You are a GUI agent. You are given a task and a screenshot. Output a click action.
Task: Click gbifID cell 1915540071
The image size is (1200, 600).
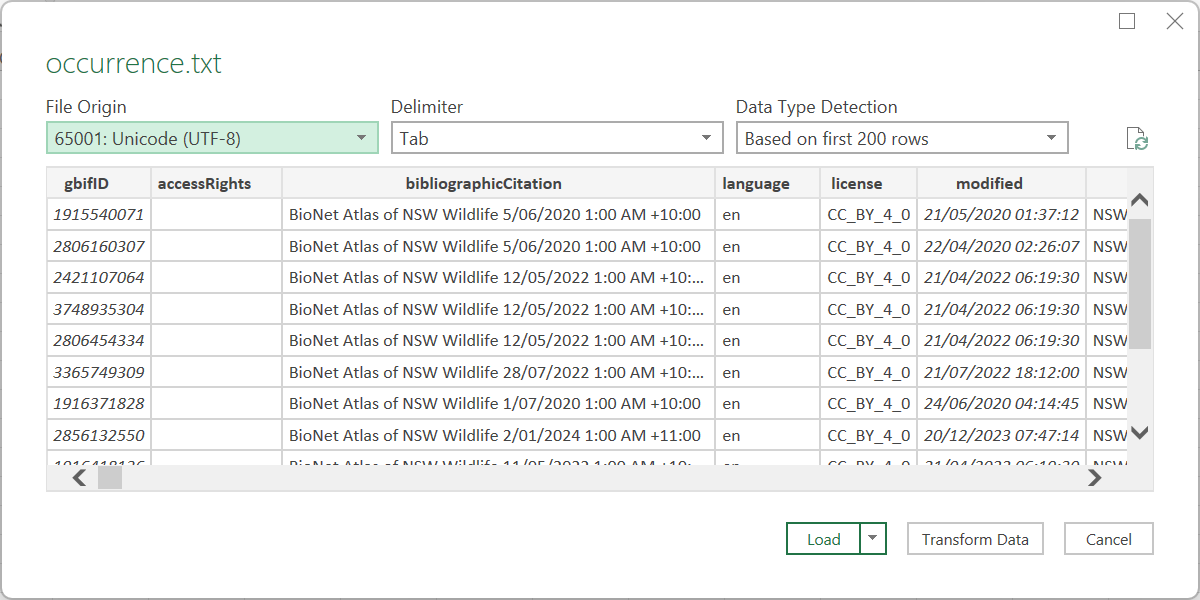tap(98, 214)
